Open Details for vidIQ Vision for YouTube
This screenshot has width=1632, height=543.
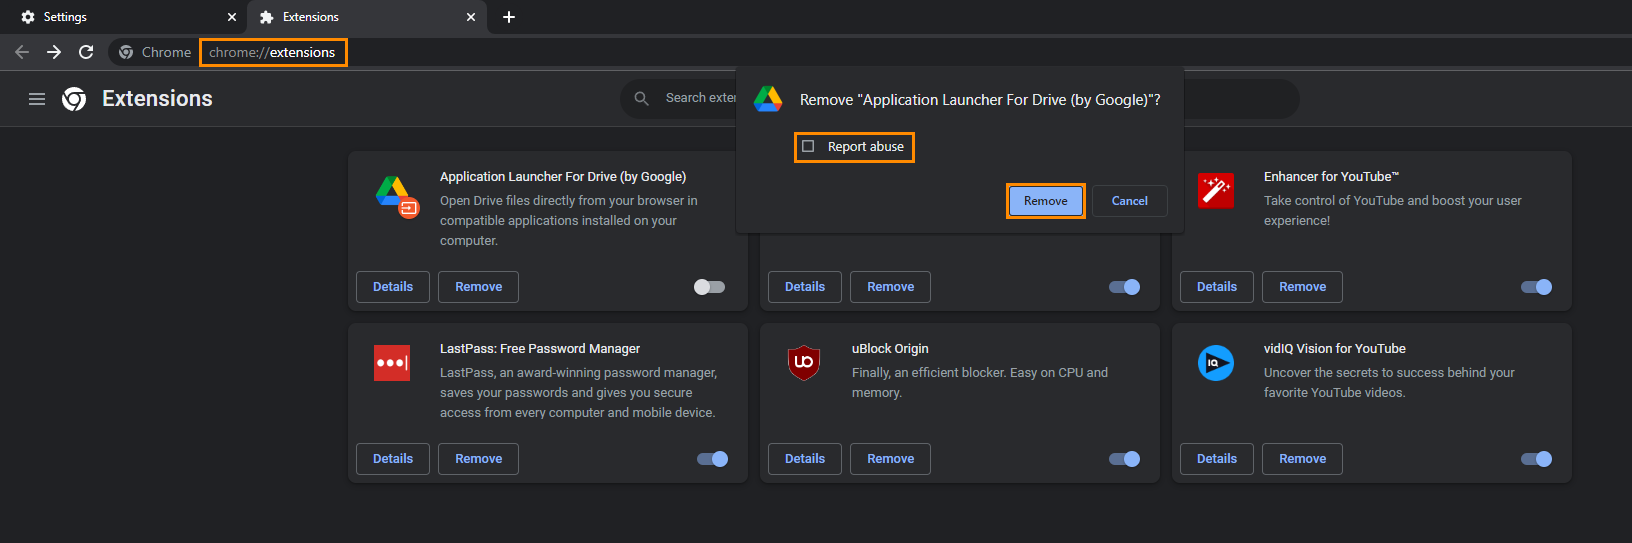pos(1217,459)
